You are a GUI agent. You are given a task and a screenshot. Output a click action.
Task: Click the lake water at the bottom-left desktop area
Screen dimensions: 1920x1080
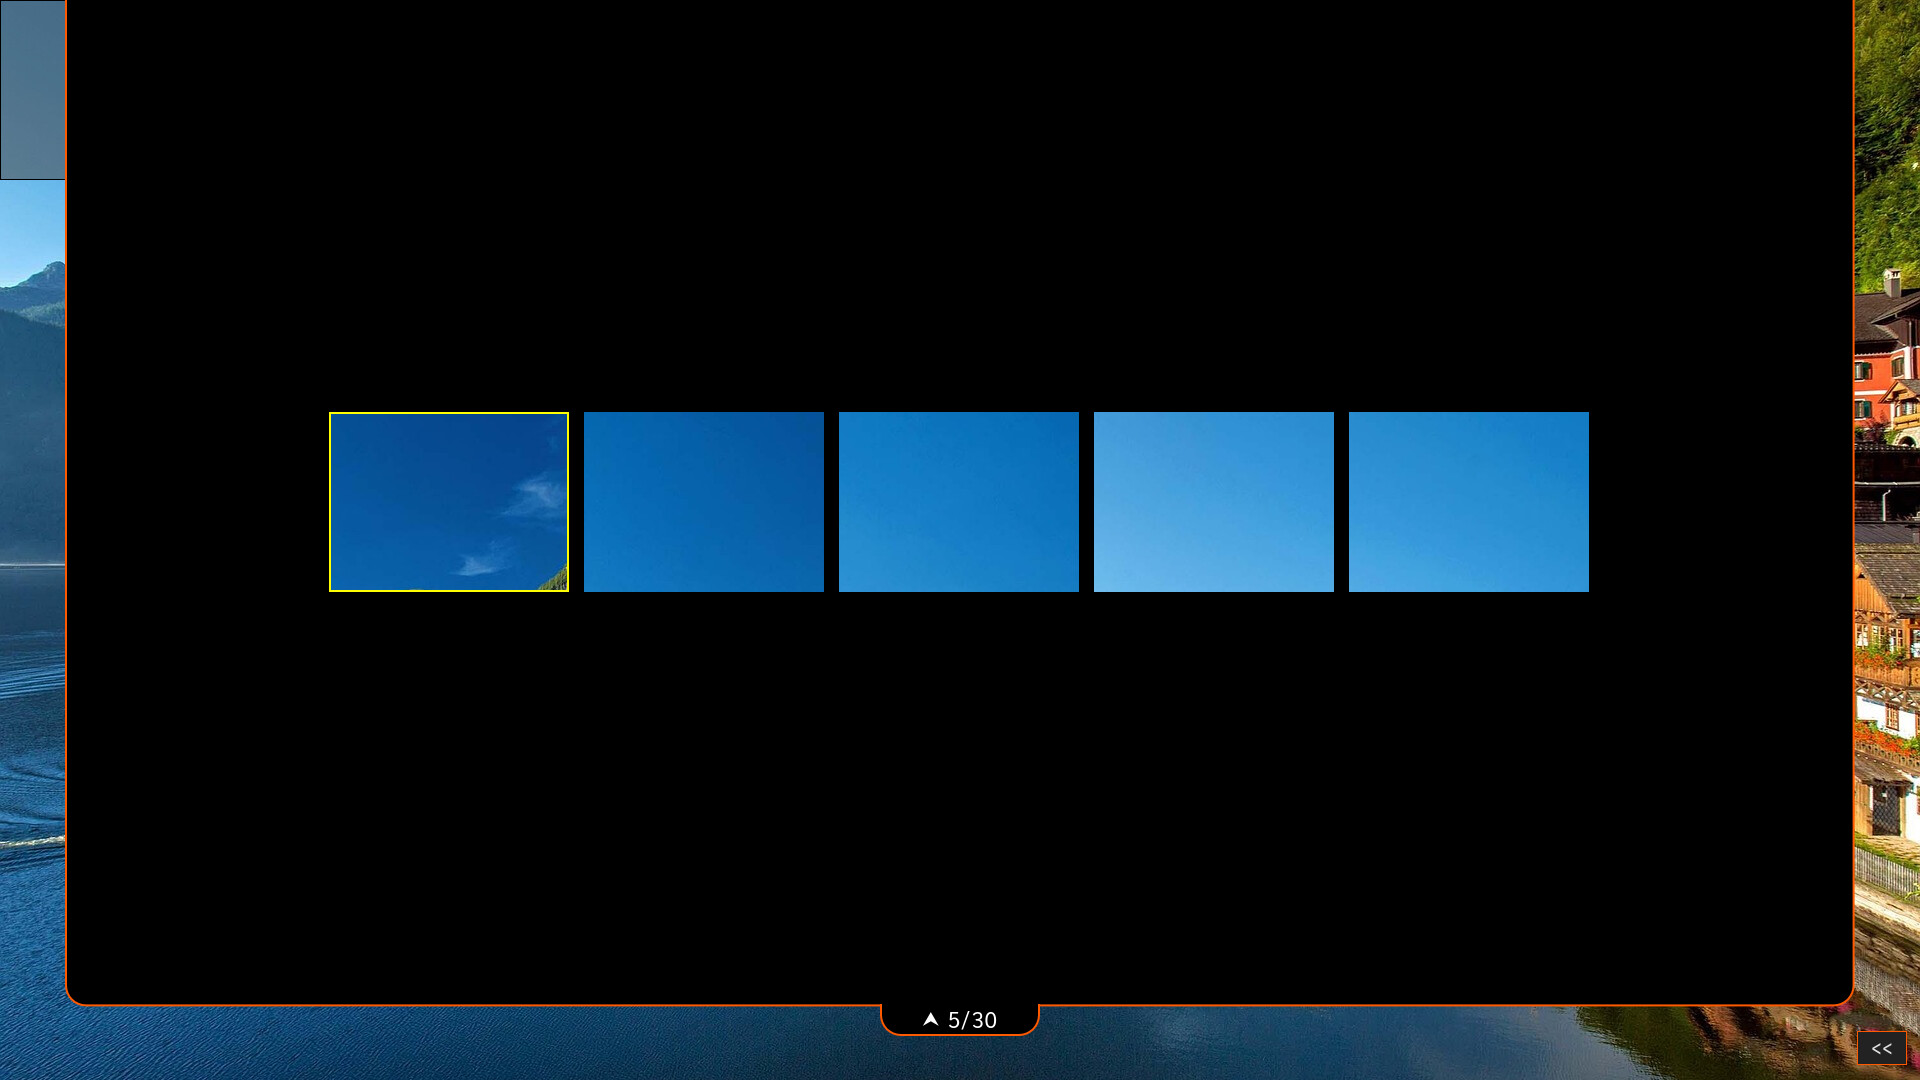(x=30, y=950)
